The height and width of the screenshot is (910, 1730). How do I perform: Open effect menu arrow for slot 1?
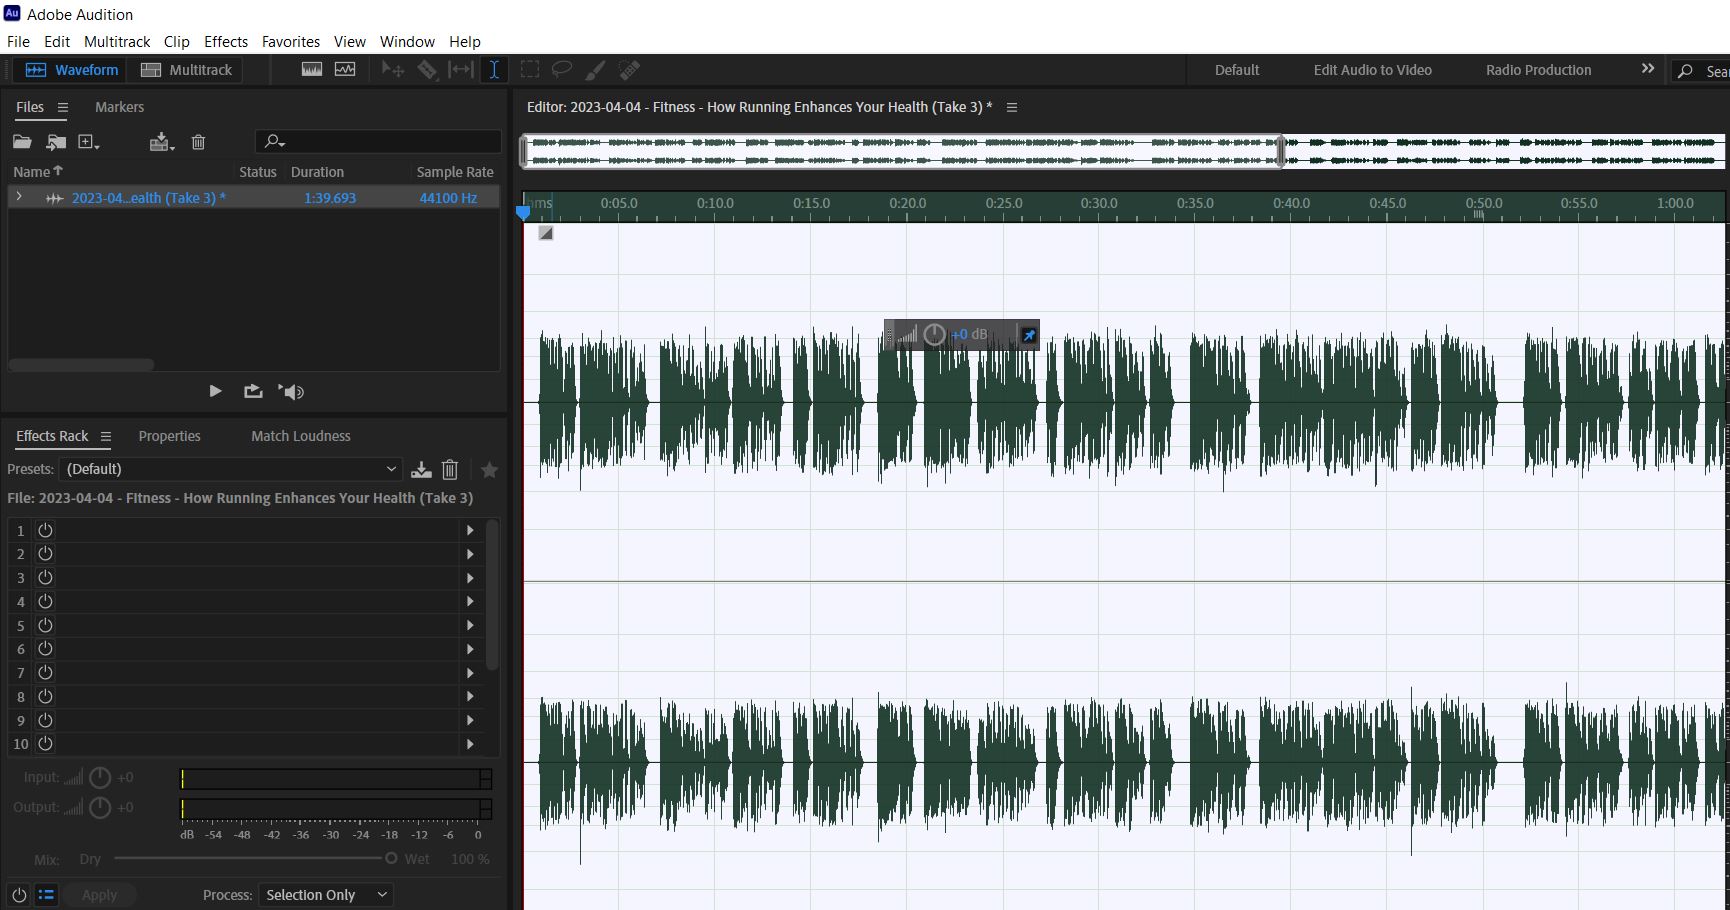(x=470, y=530)
